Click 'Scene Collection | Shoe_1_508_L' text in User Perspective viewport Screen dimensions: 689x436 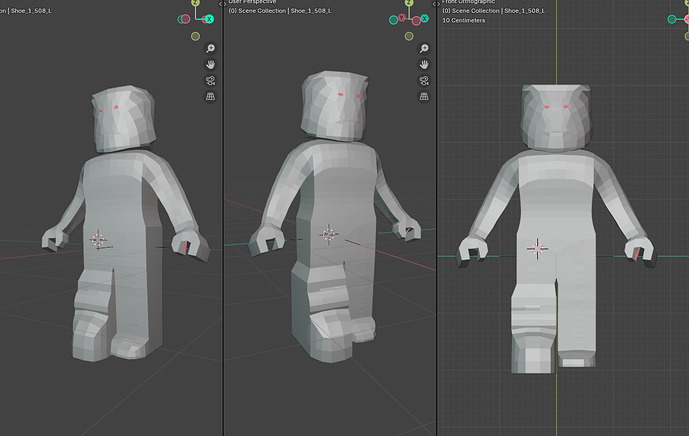pyautogui.click(x=285, y=11)
